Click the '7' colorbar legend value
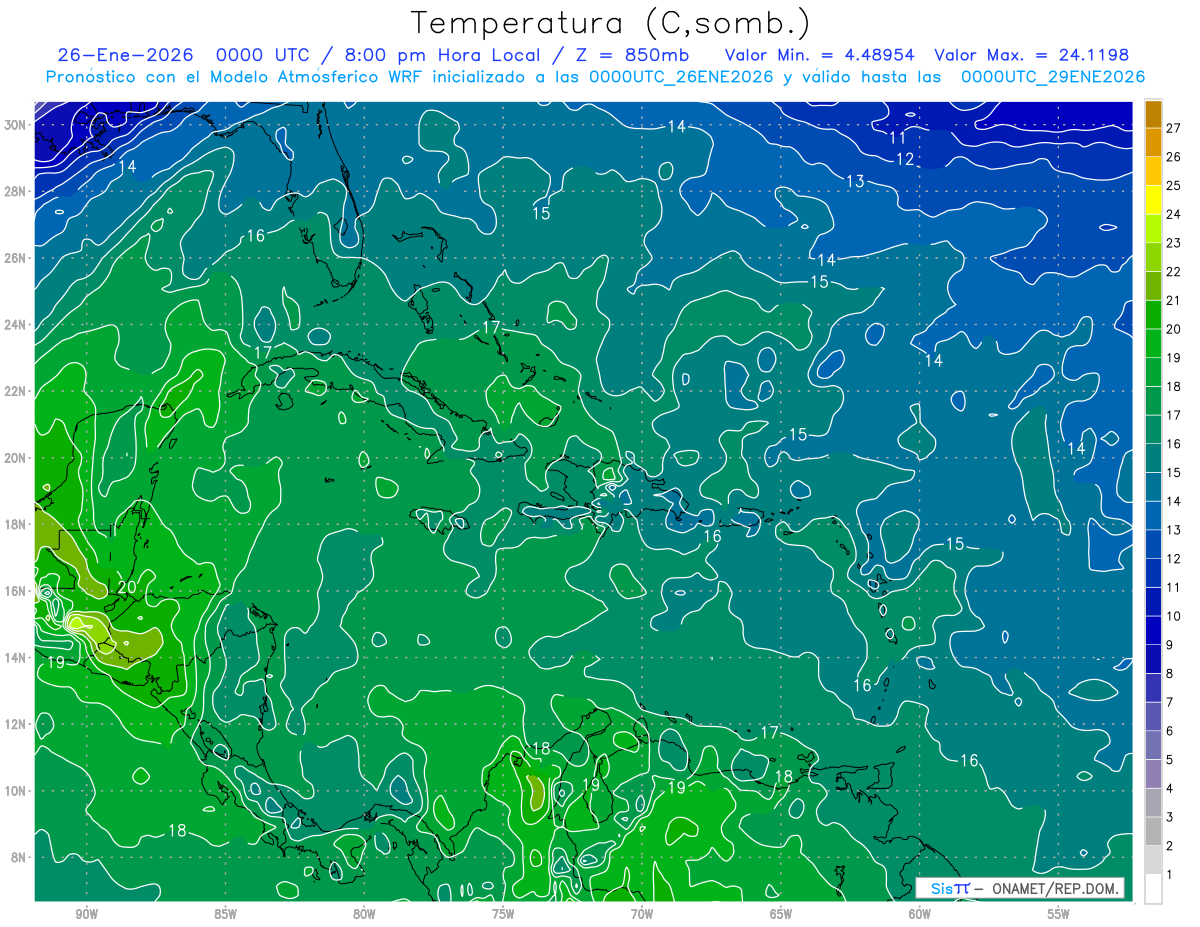Viewport: 1200px width, 927px height. pos(1171,702)
